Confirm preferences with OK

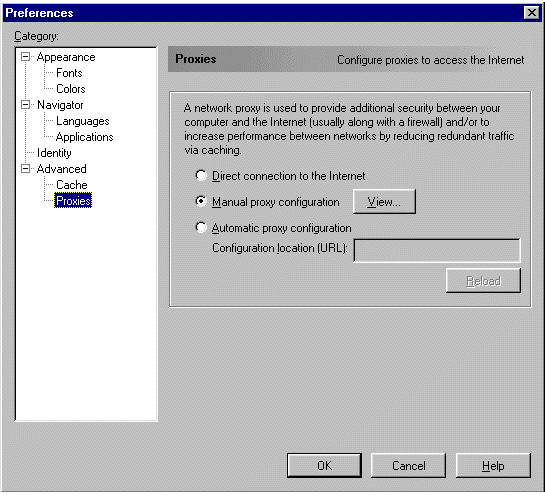point(324,465)
